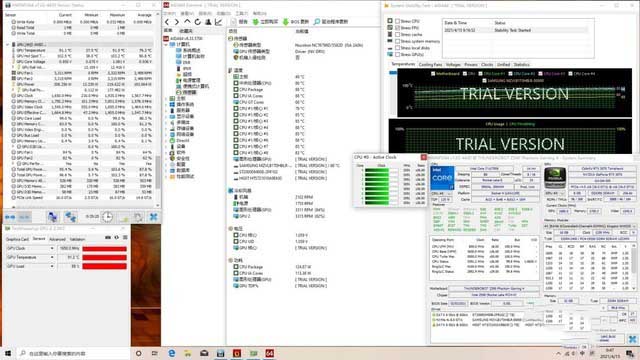Go up one level in AIDA64
This screenshot has height=360, width=640.
click(x=187, y=22)
